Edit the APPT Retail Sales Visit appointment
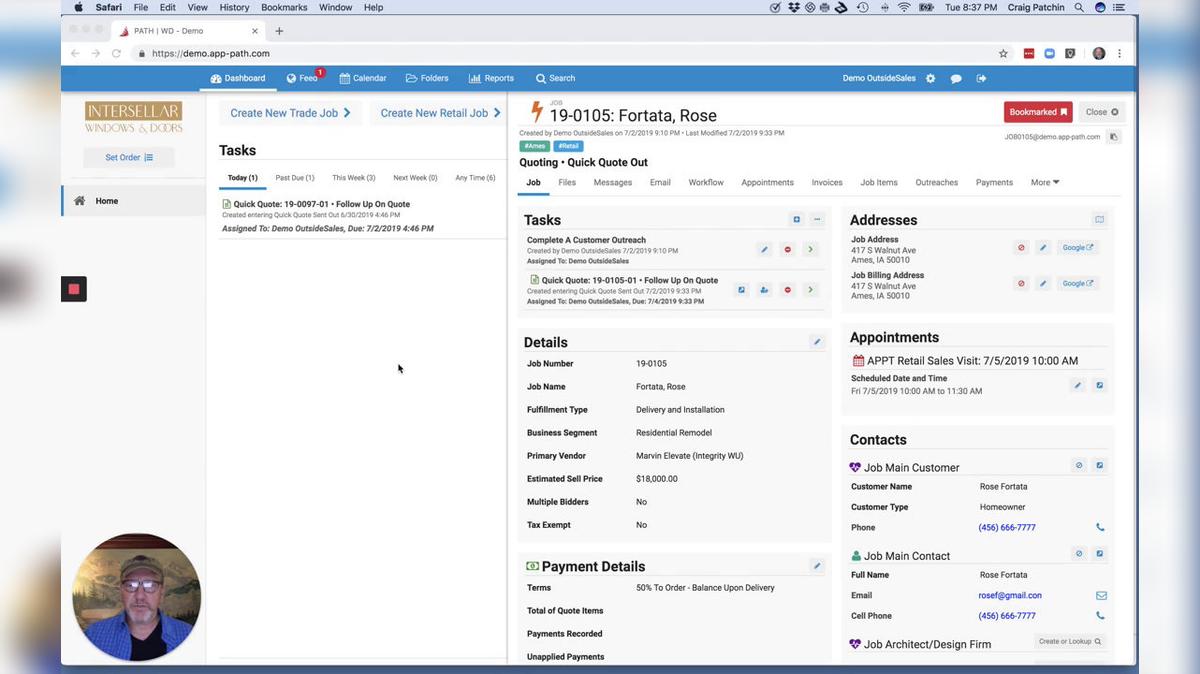 tap(1078, 385)
